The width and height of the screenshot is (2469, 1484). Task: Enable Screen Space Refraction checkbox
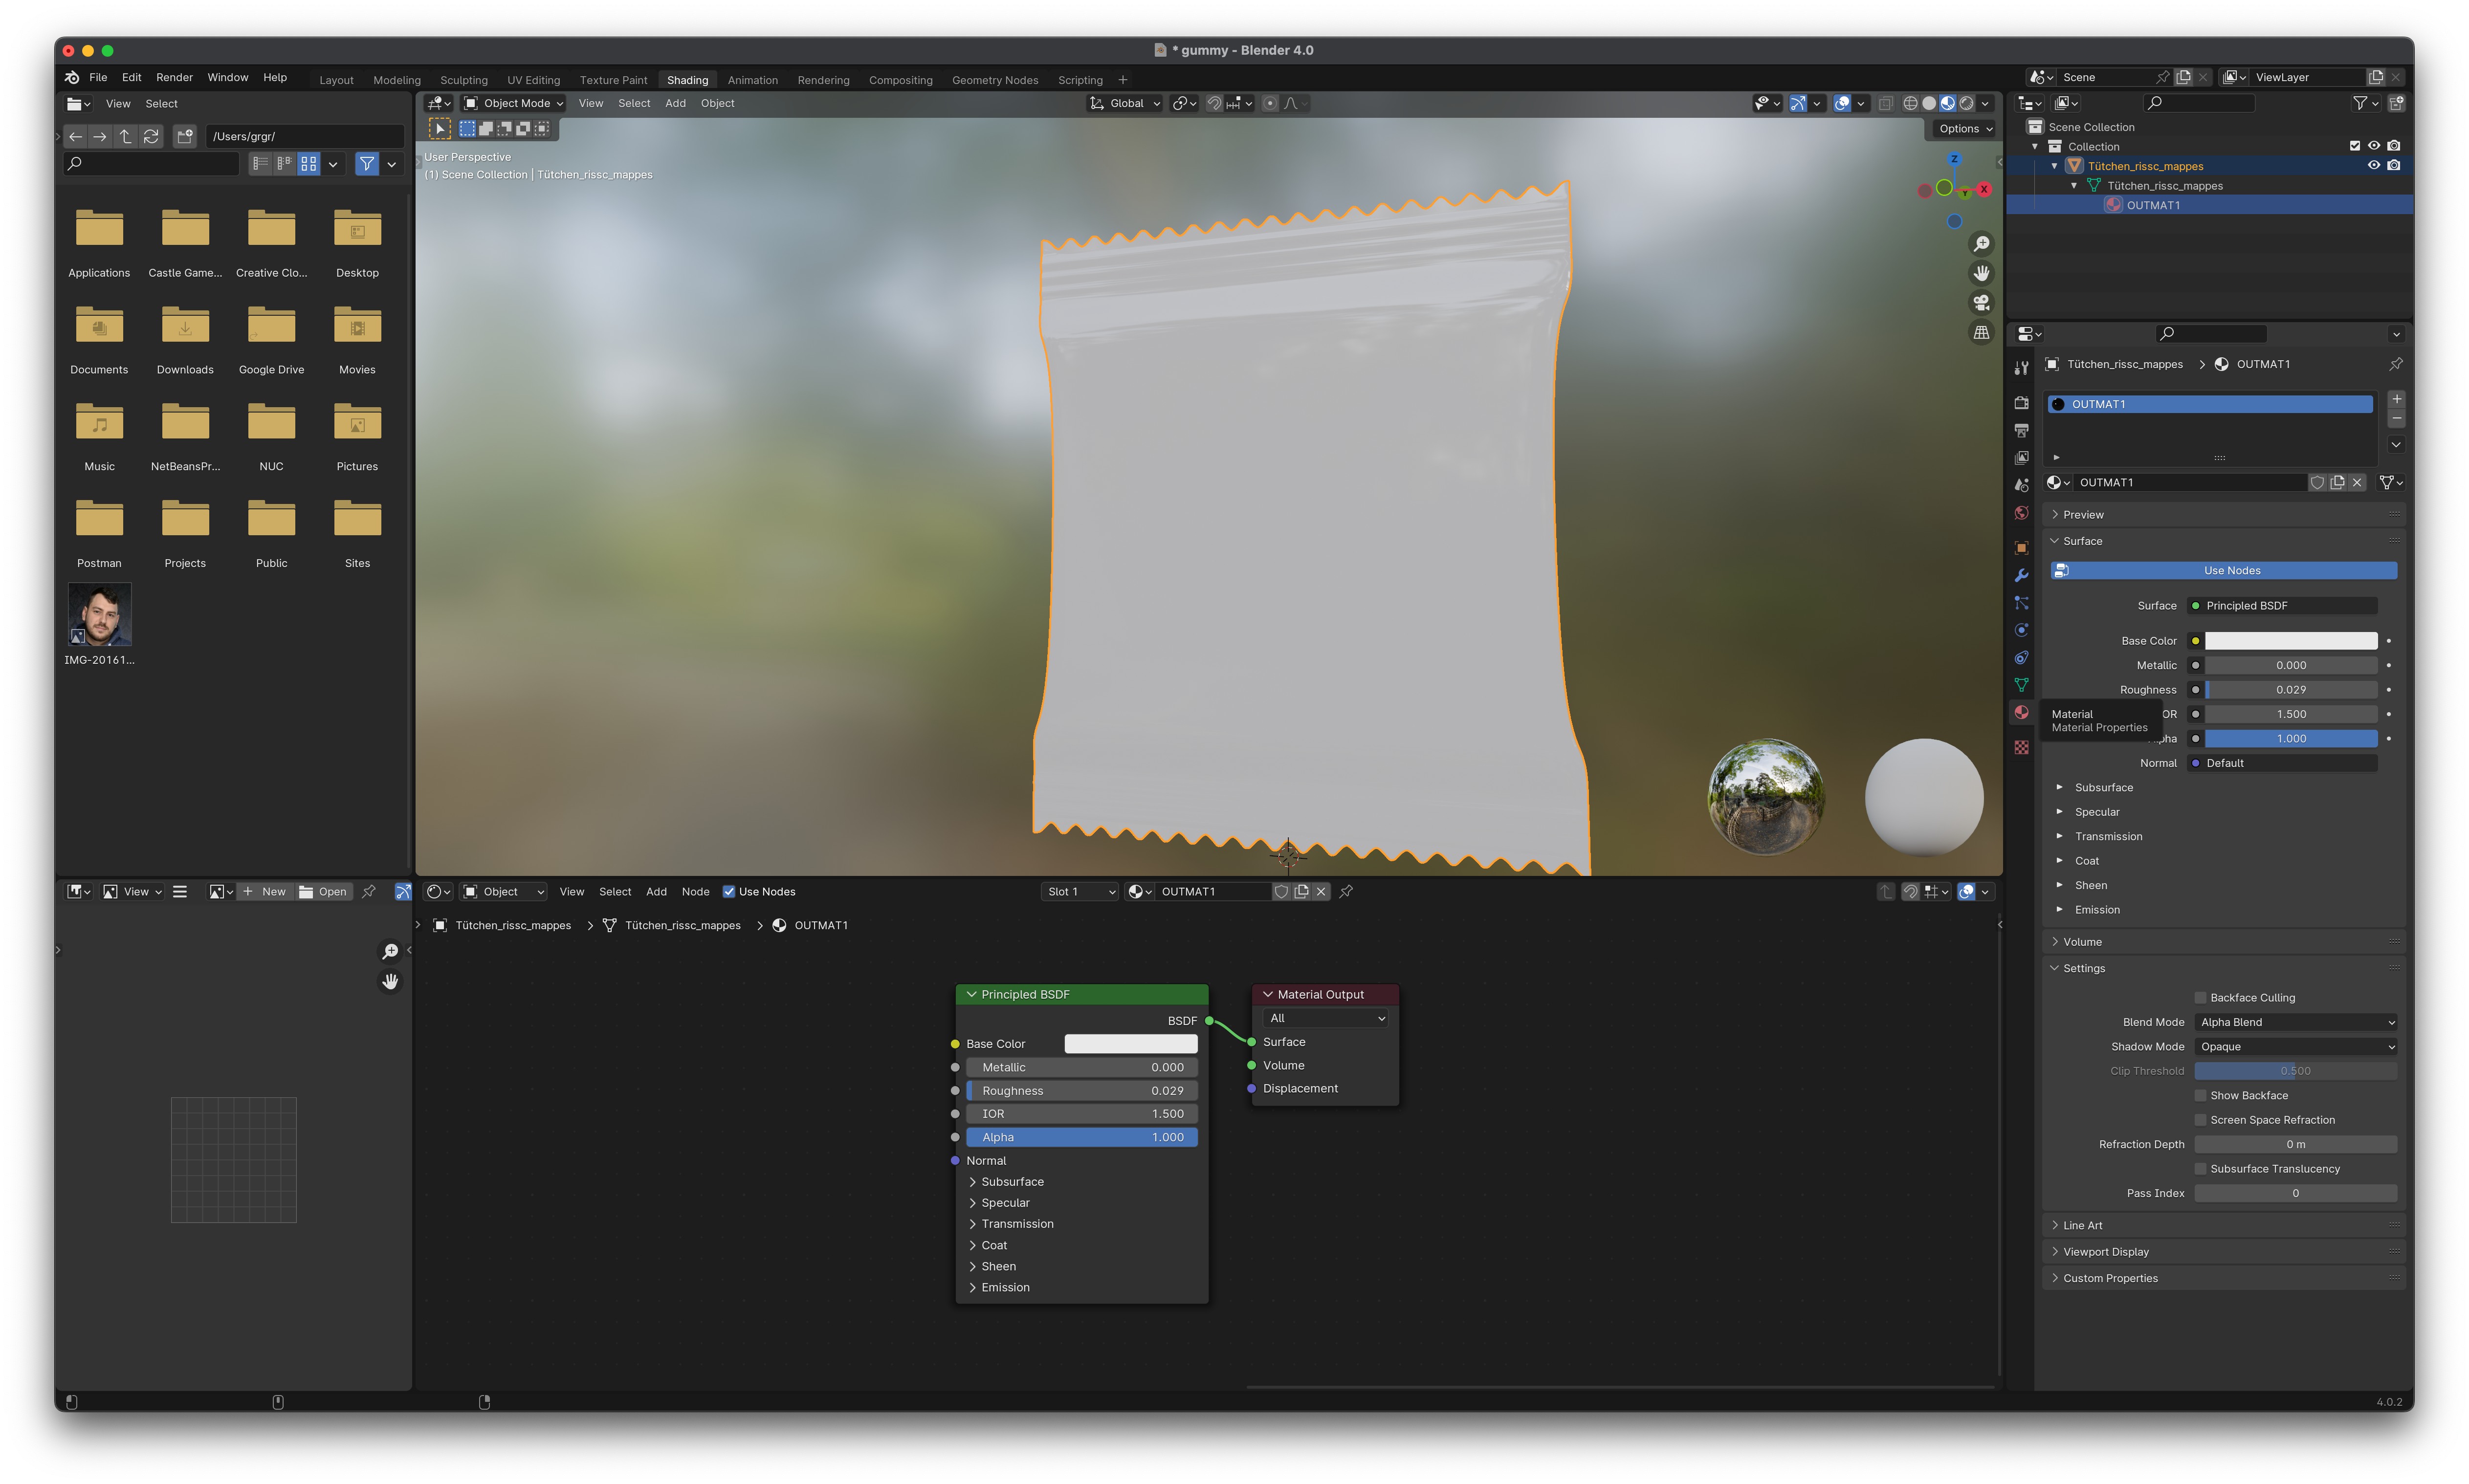coord(2201,1119)
